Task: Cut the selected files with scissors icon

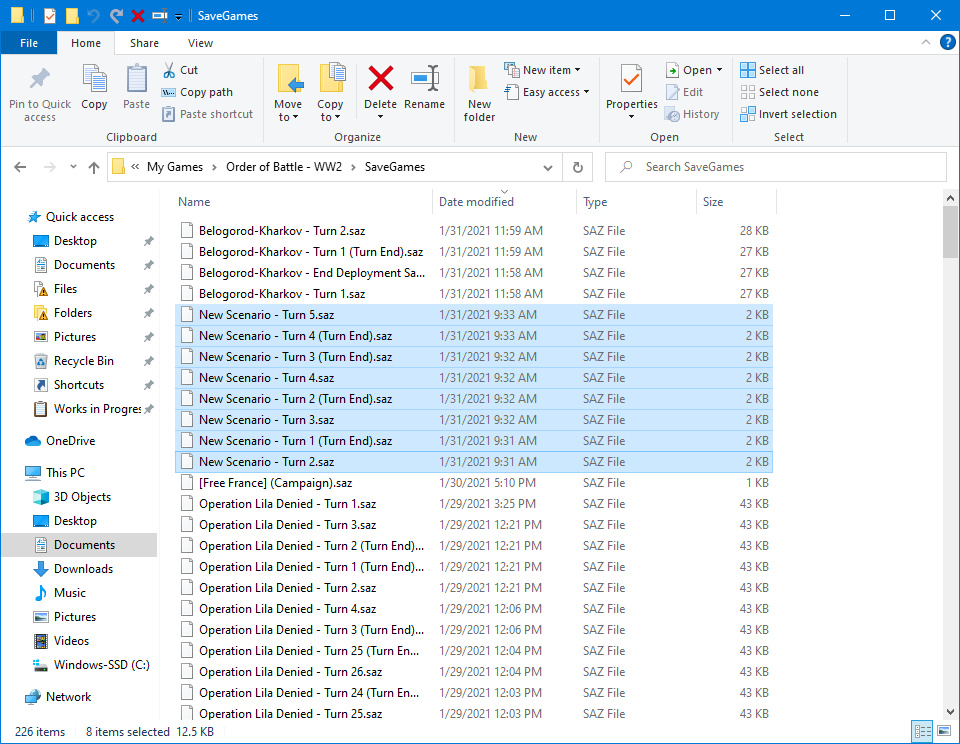Action: point(169,70)
